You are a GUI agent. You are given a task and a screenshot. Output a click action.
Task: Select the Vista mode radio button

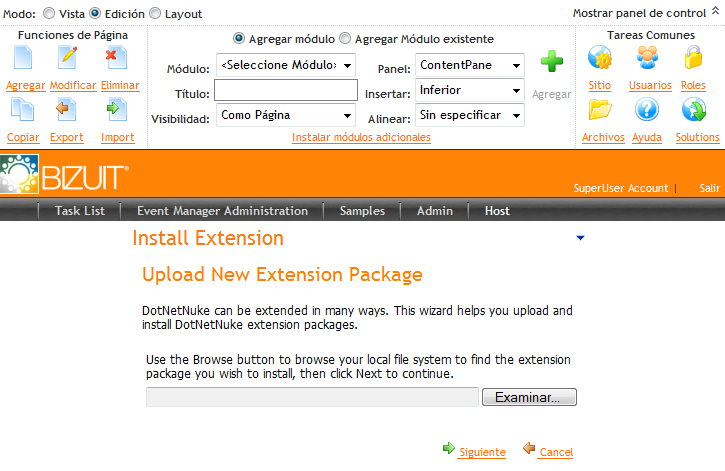coord(49,14)
